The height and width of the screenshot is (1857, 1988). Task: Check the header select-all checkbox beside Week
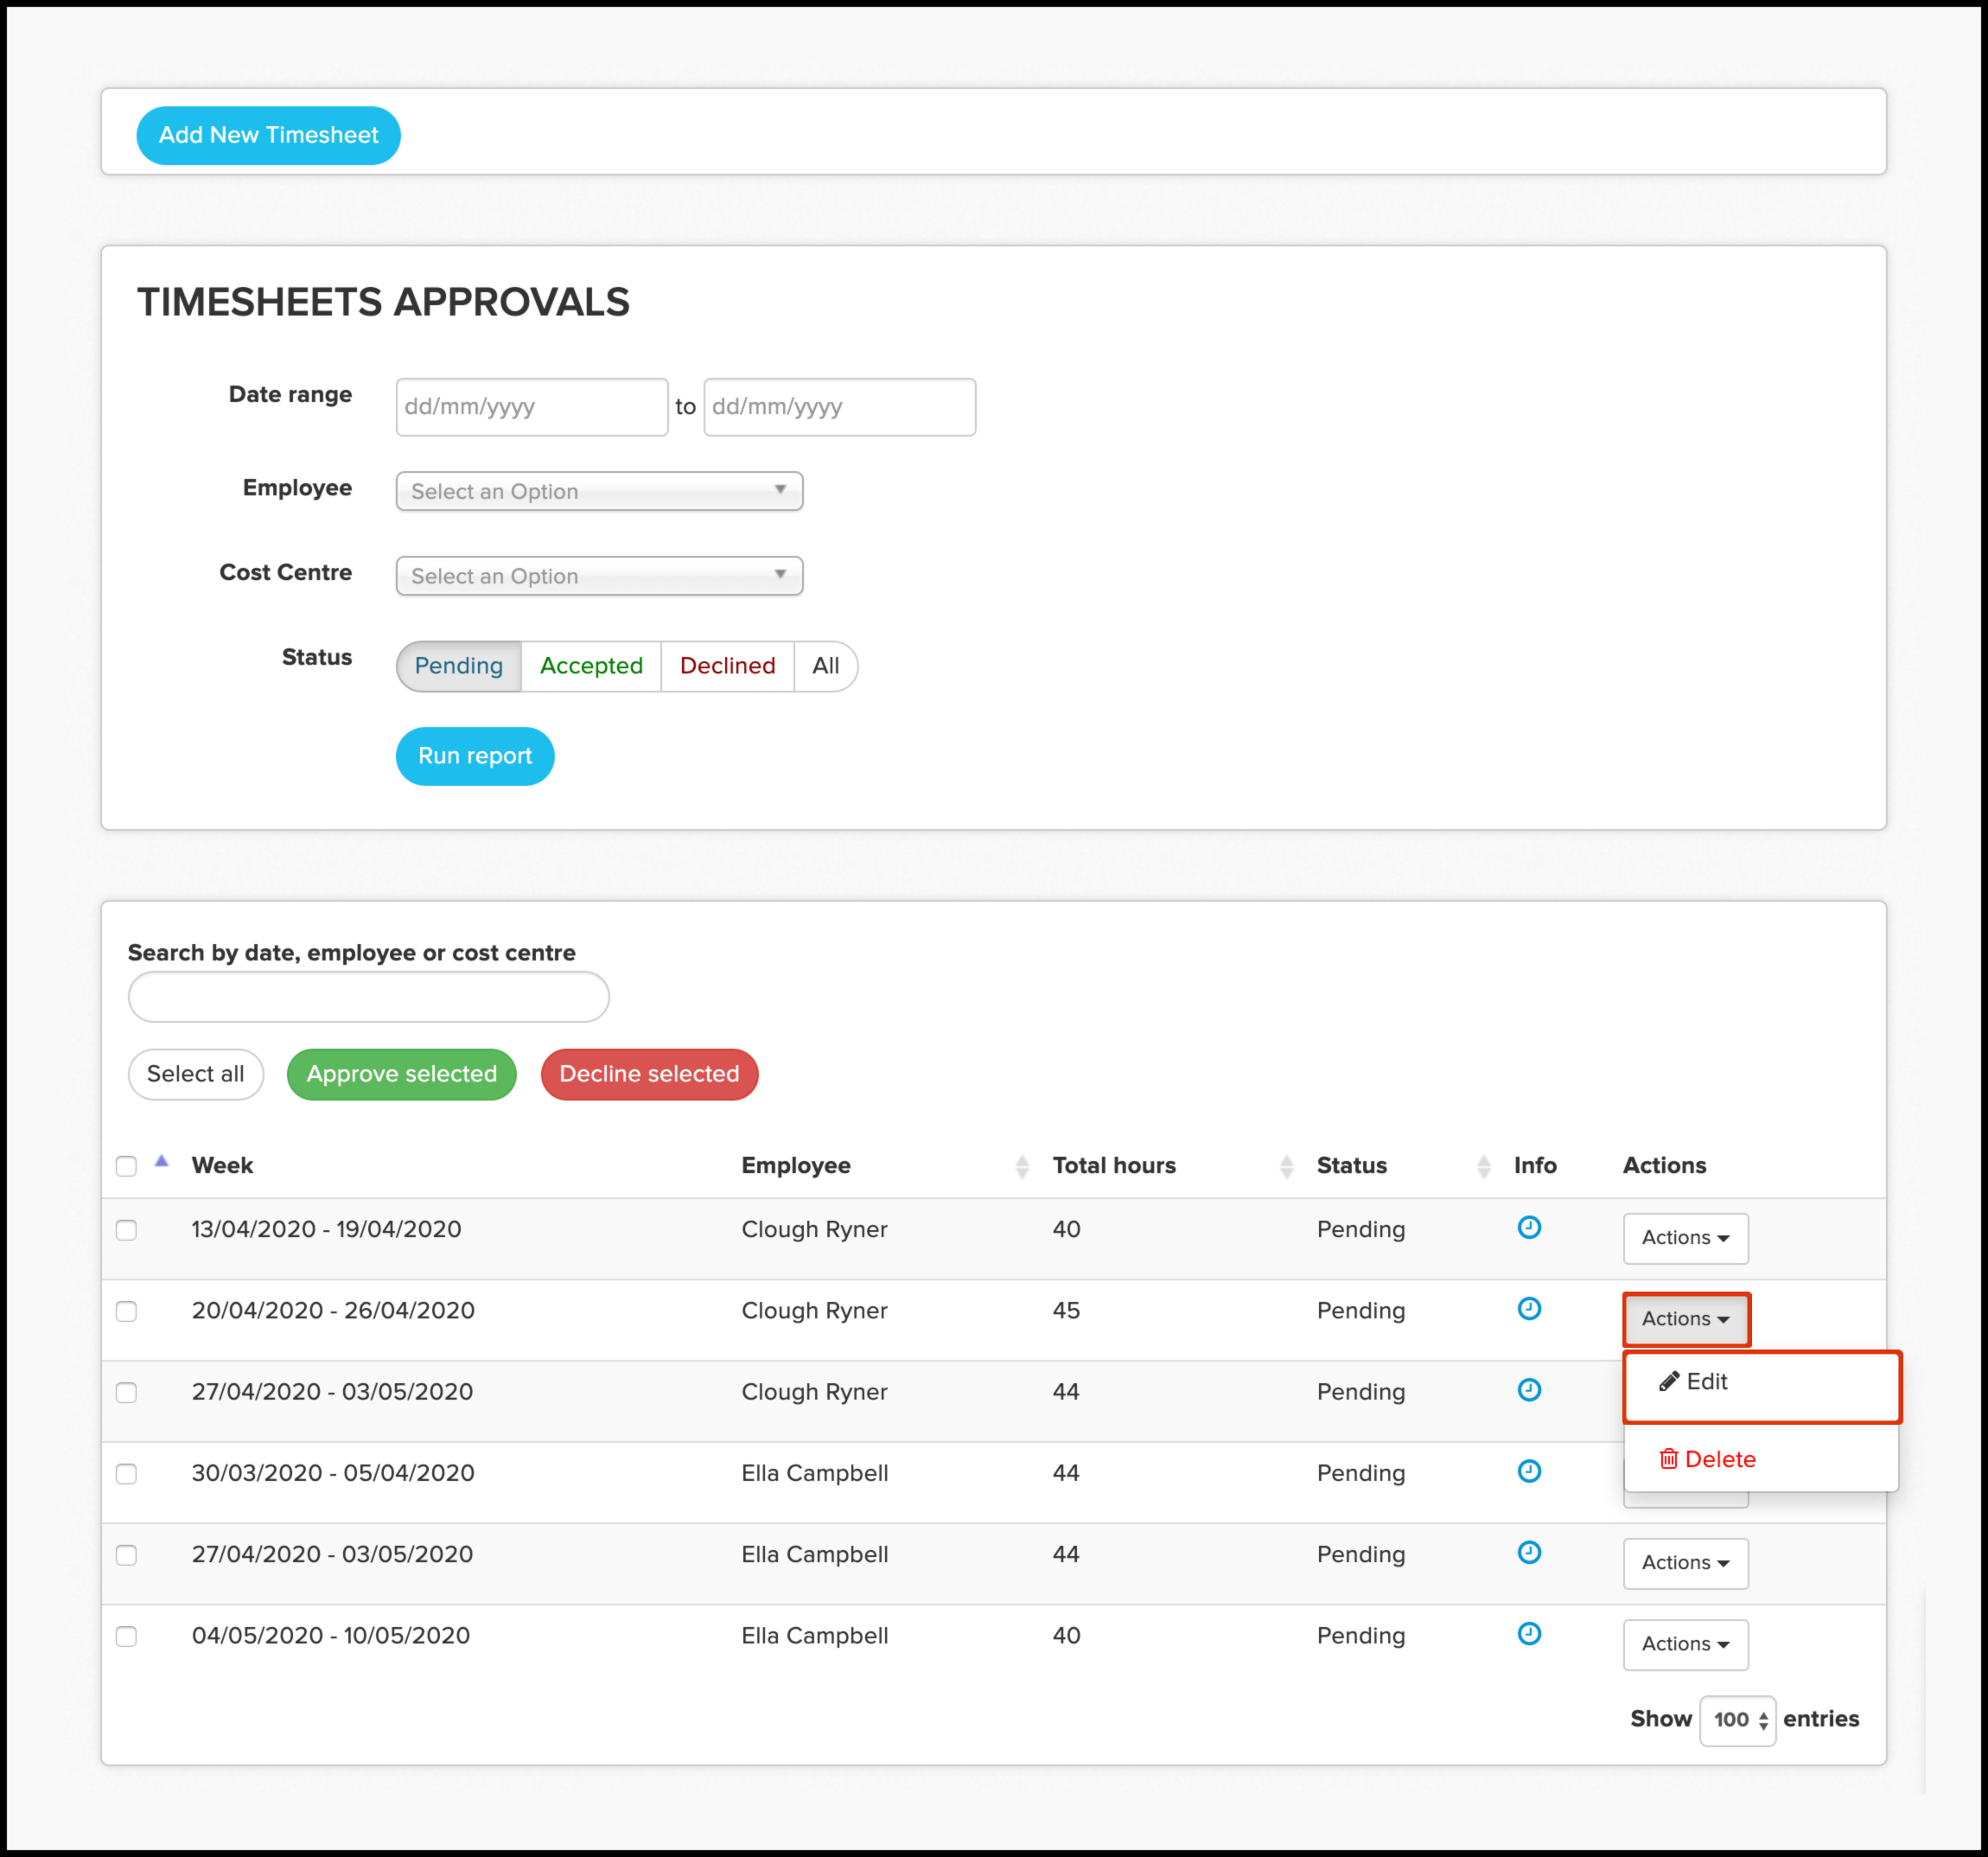pos(126,1166)
